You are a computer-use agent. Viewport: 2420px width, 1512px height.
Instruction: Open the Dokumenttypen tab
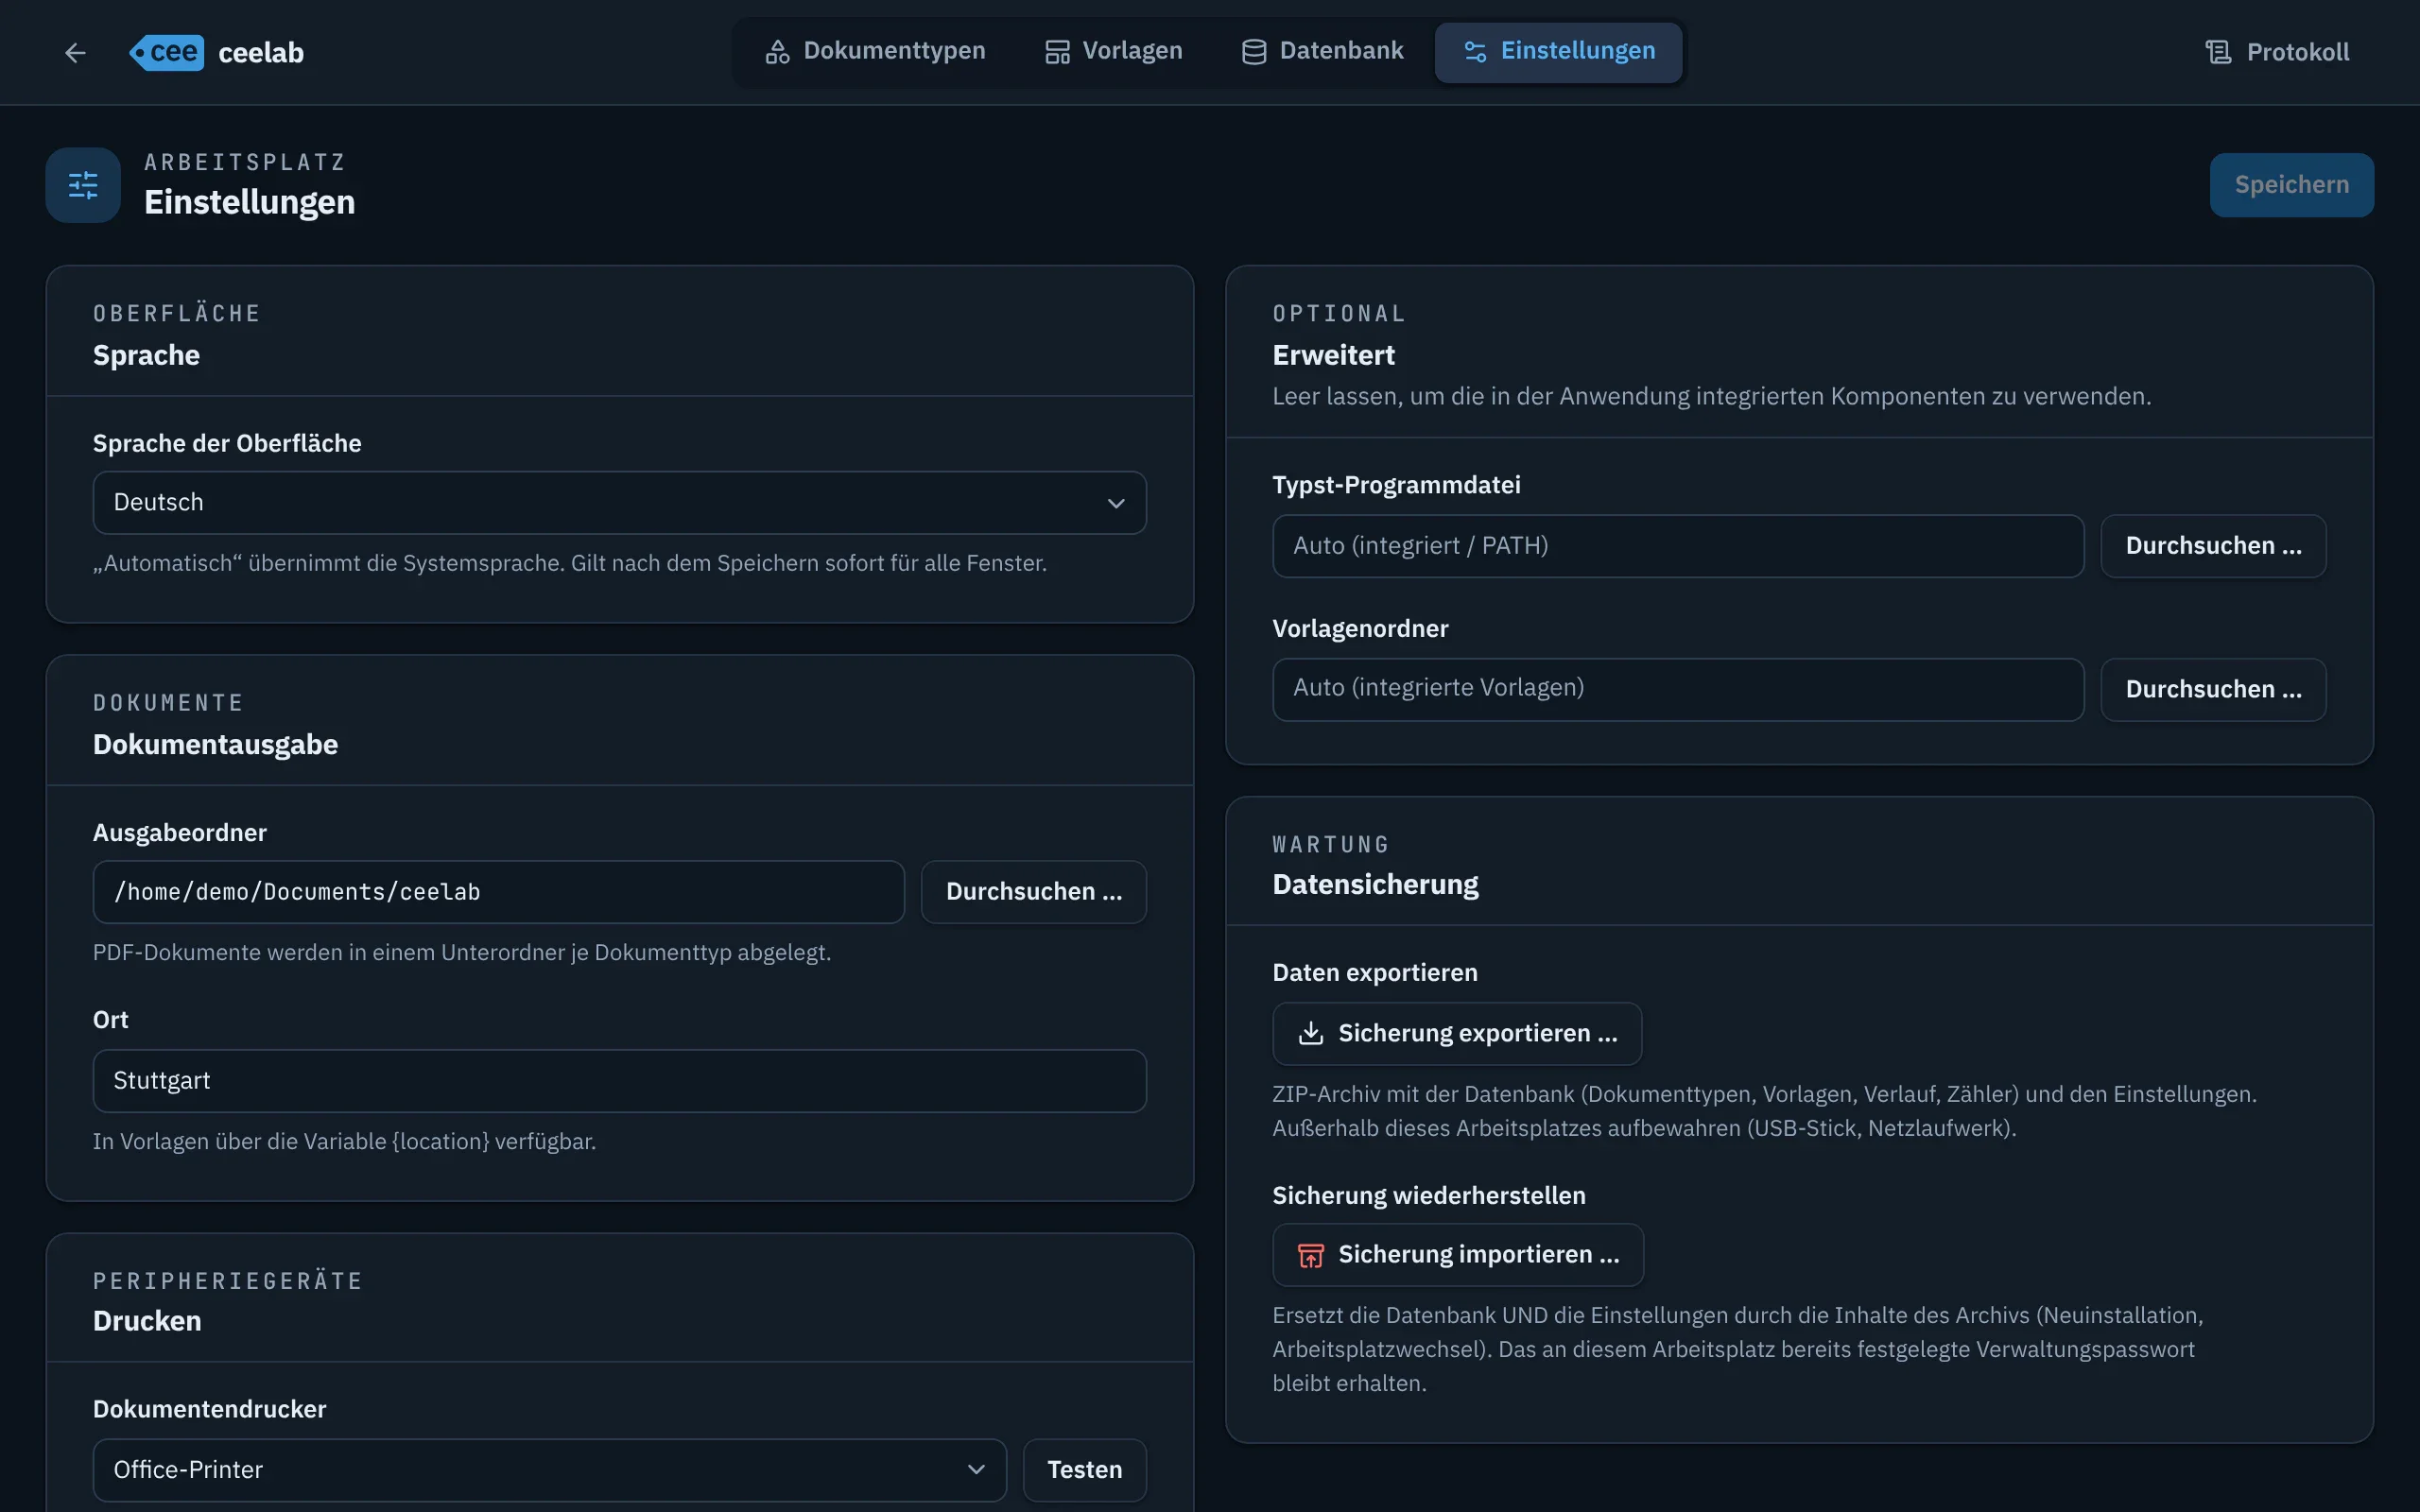875,51
